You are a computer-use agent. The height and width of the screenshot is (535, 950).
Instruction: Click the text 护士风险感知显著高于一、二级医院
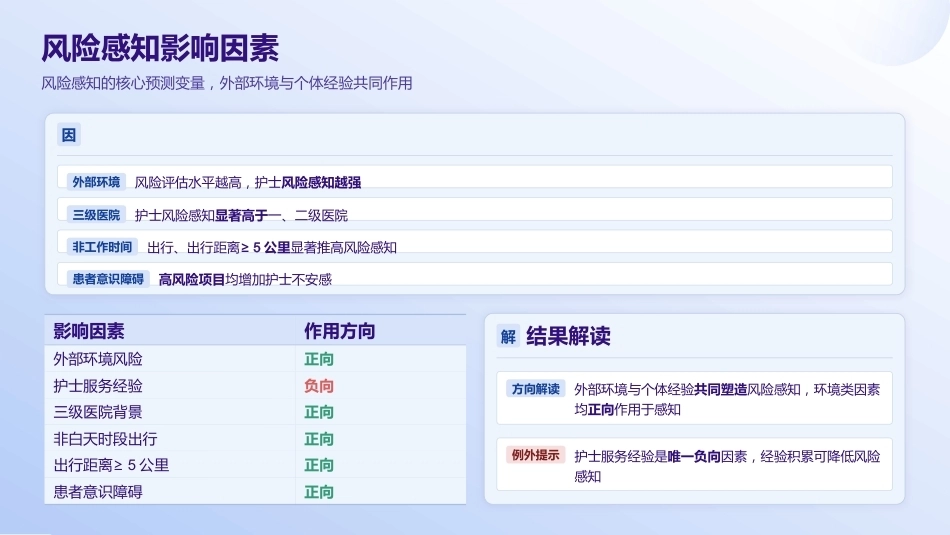[x=241, y=215]
